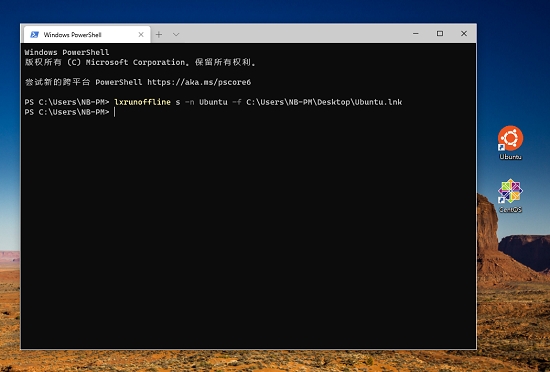
Task: Click the Ubuntu argument in the command
Action: [x=213, y=102]
